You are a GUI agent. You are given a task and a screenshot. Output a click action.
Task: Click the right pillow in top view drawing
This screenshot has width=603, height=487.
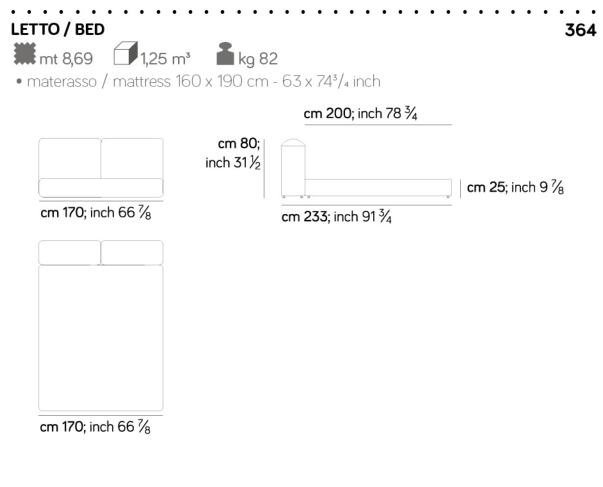(x=132, y=252)
